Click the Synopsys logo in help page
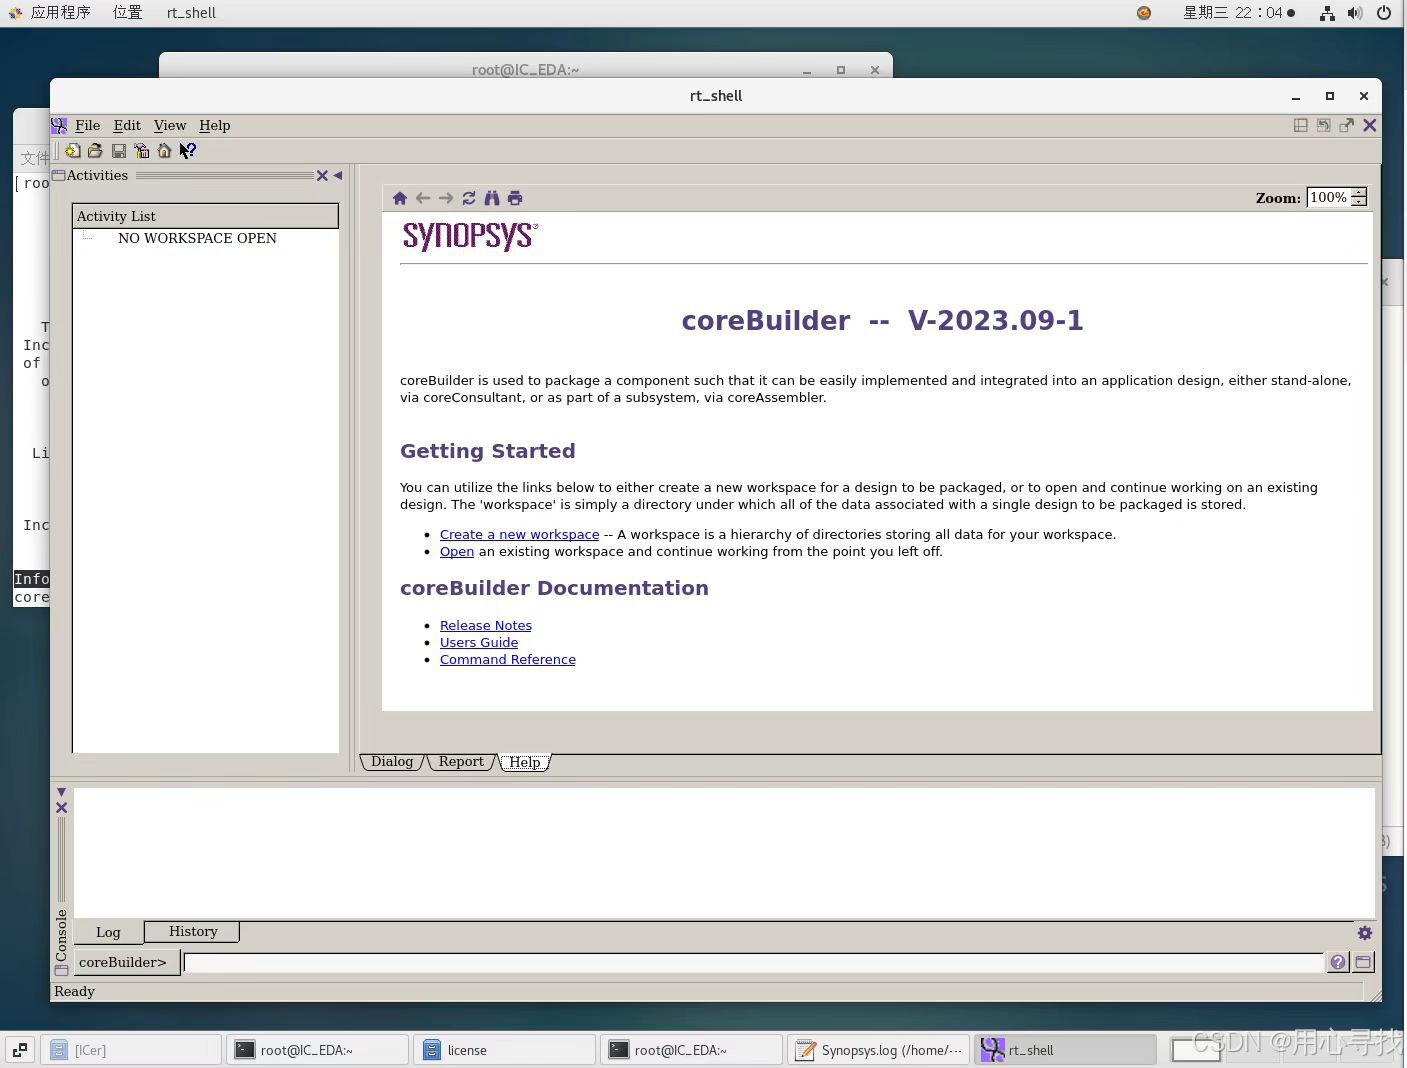The width and height of the screenshot is (1407, 1068). (470, 236)
